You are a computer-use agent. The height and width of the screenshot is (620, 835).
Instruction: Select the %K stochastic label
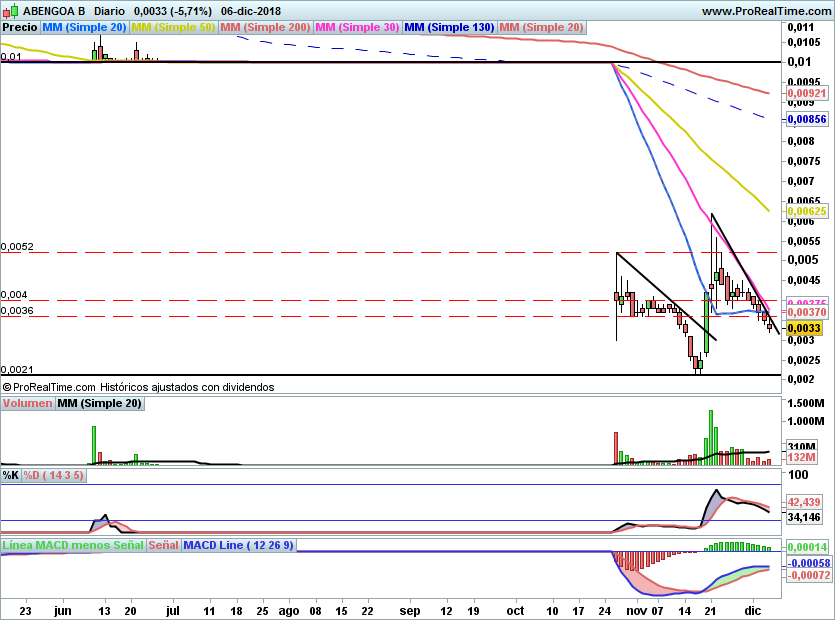click(x=11, y=475)
